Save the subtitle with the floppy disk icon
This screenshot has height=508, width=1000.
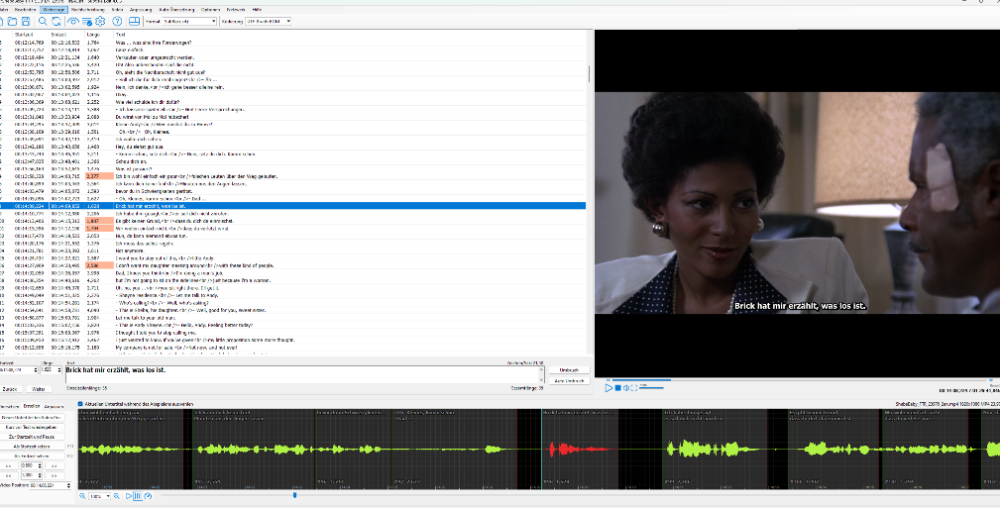tap(26, 21)
